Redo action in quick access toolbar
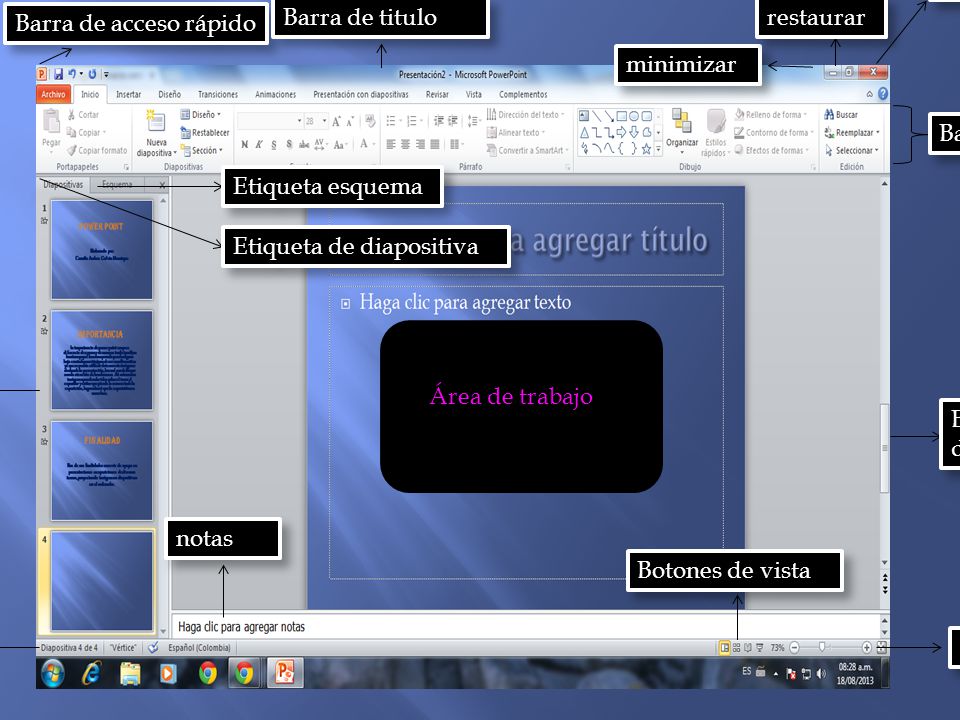This screenshot has height=720, width=960. pos(92,74)
